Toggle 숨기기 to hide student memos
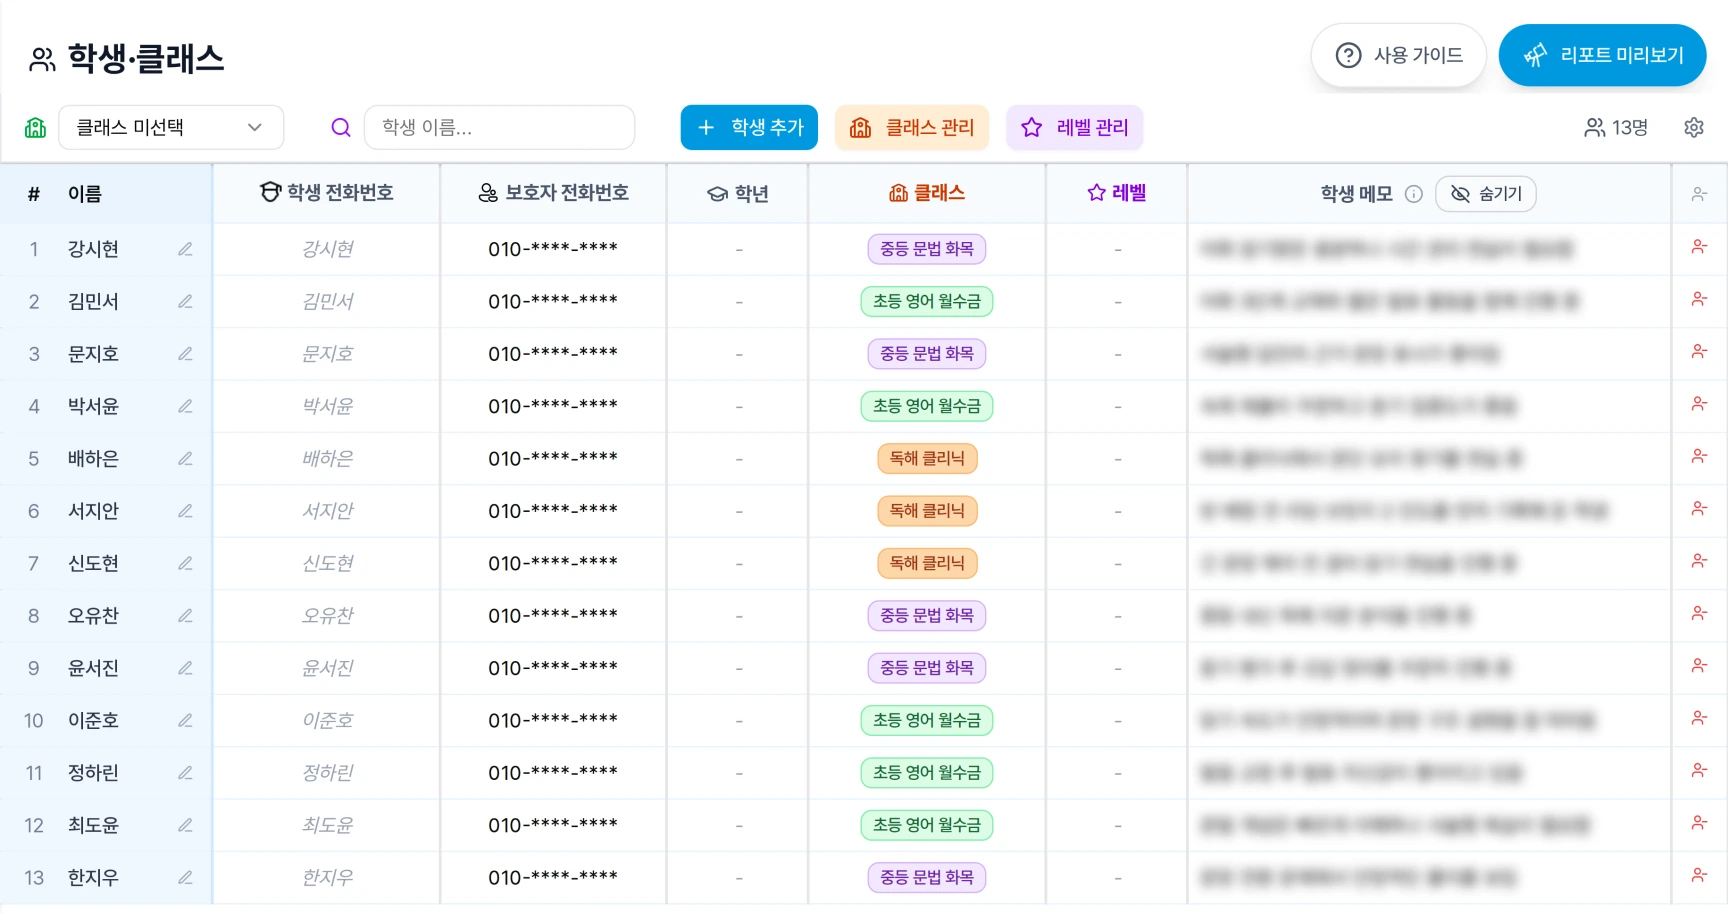Screen dimensions: 1728x913 click(1485, 194)
